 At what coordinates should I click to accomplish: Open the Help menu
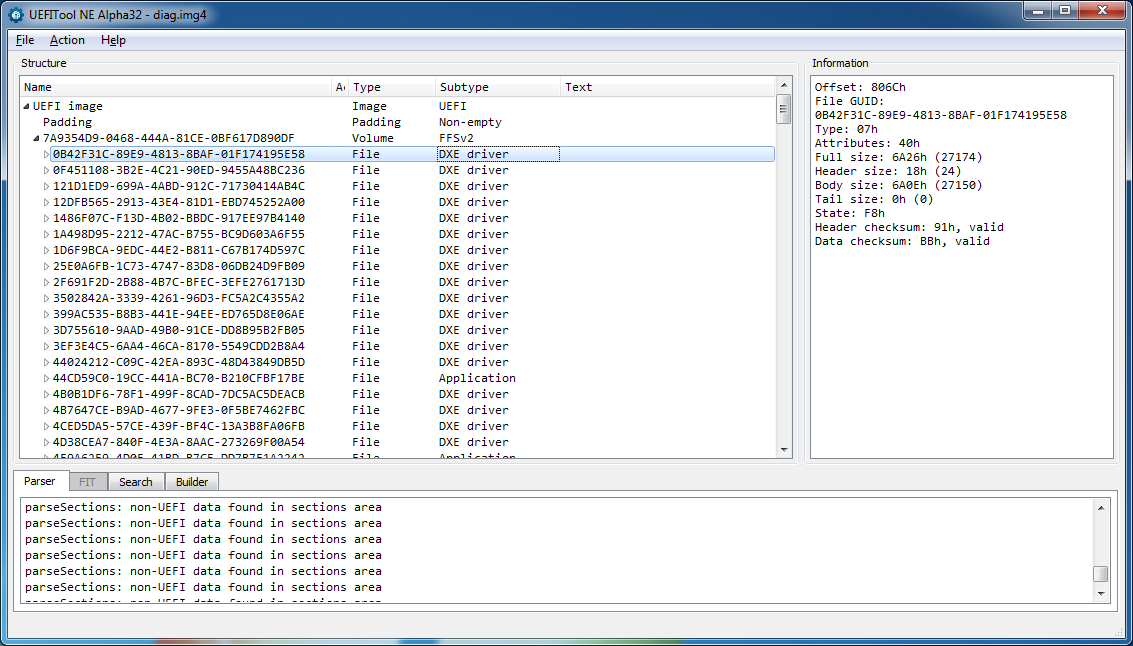coord(113,40)
